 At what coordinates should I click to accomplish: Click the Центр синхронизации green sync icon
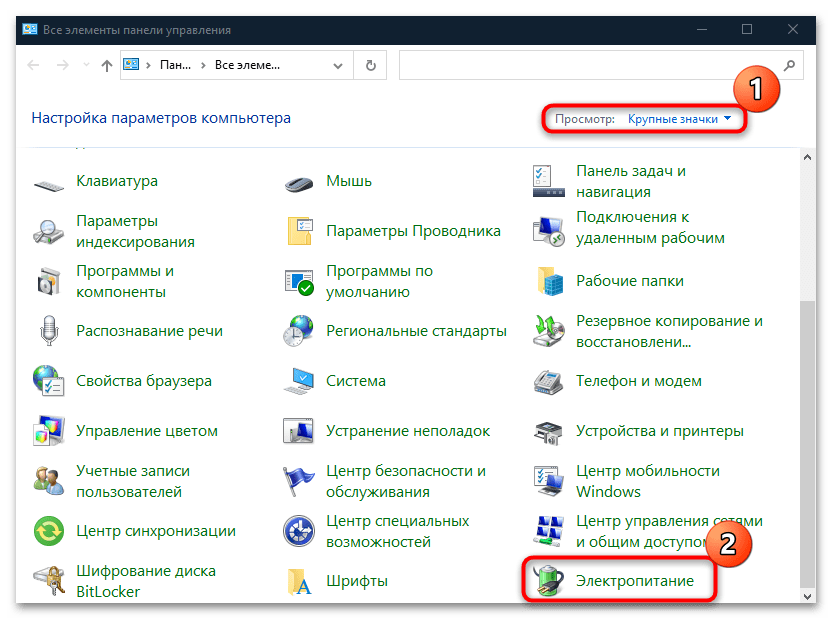[x=48, y=531]
